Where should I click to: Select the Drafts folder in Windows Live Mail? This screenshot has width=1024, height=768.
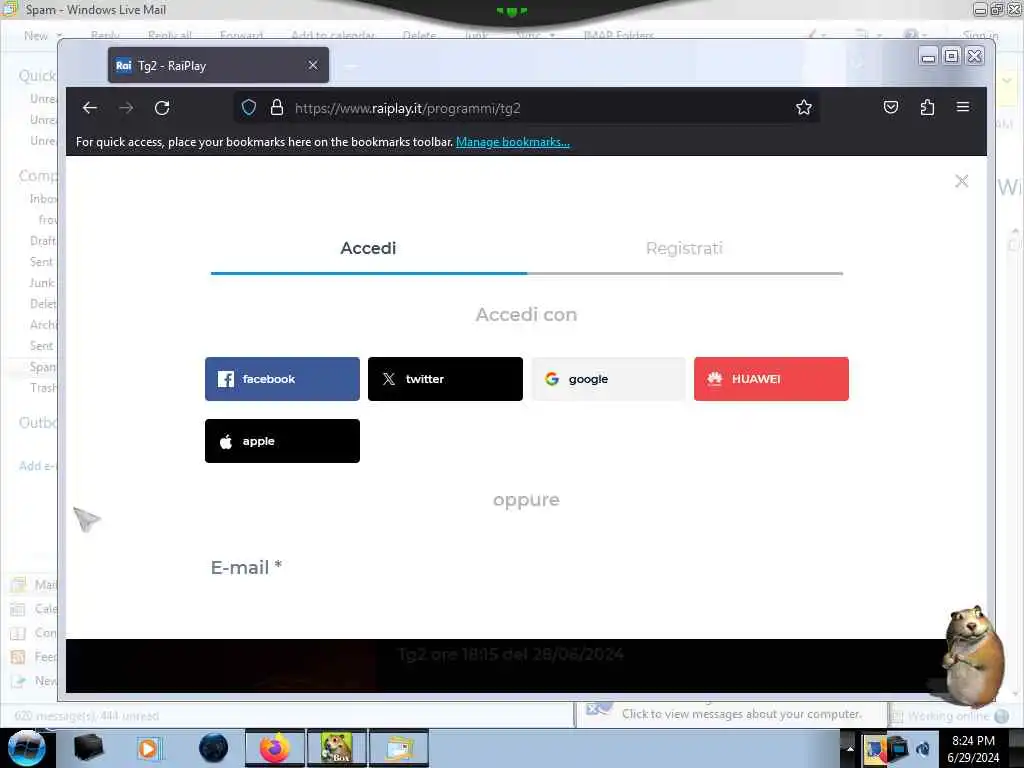coord(42,241)
